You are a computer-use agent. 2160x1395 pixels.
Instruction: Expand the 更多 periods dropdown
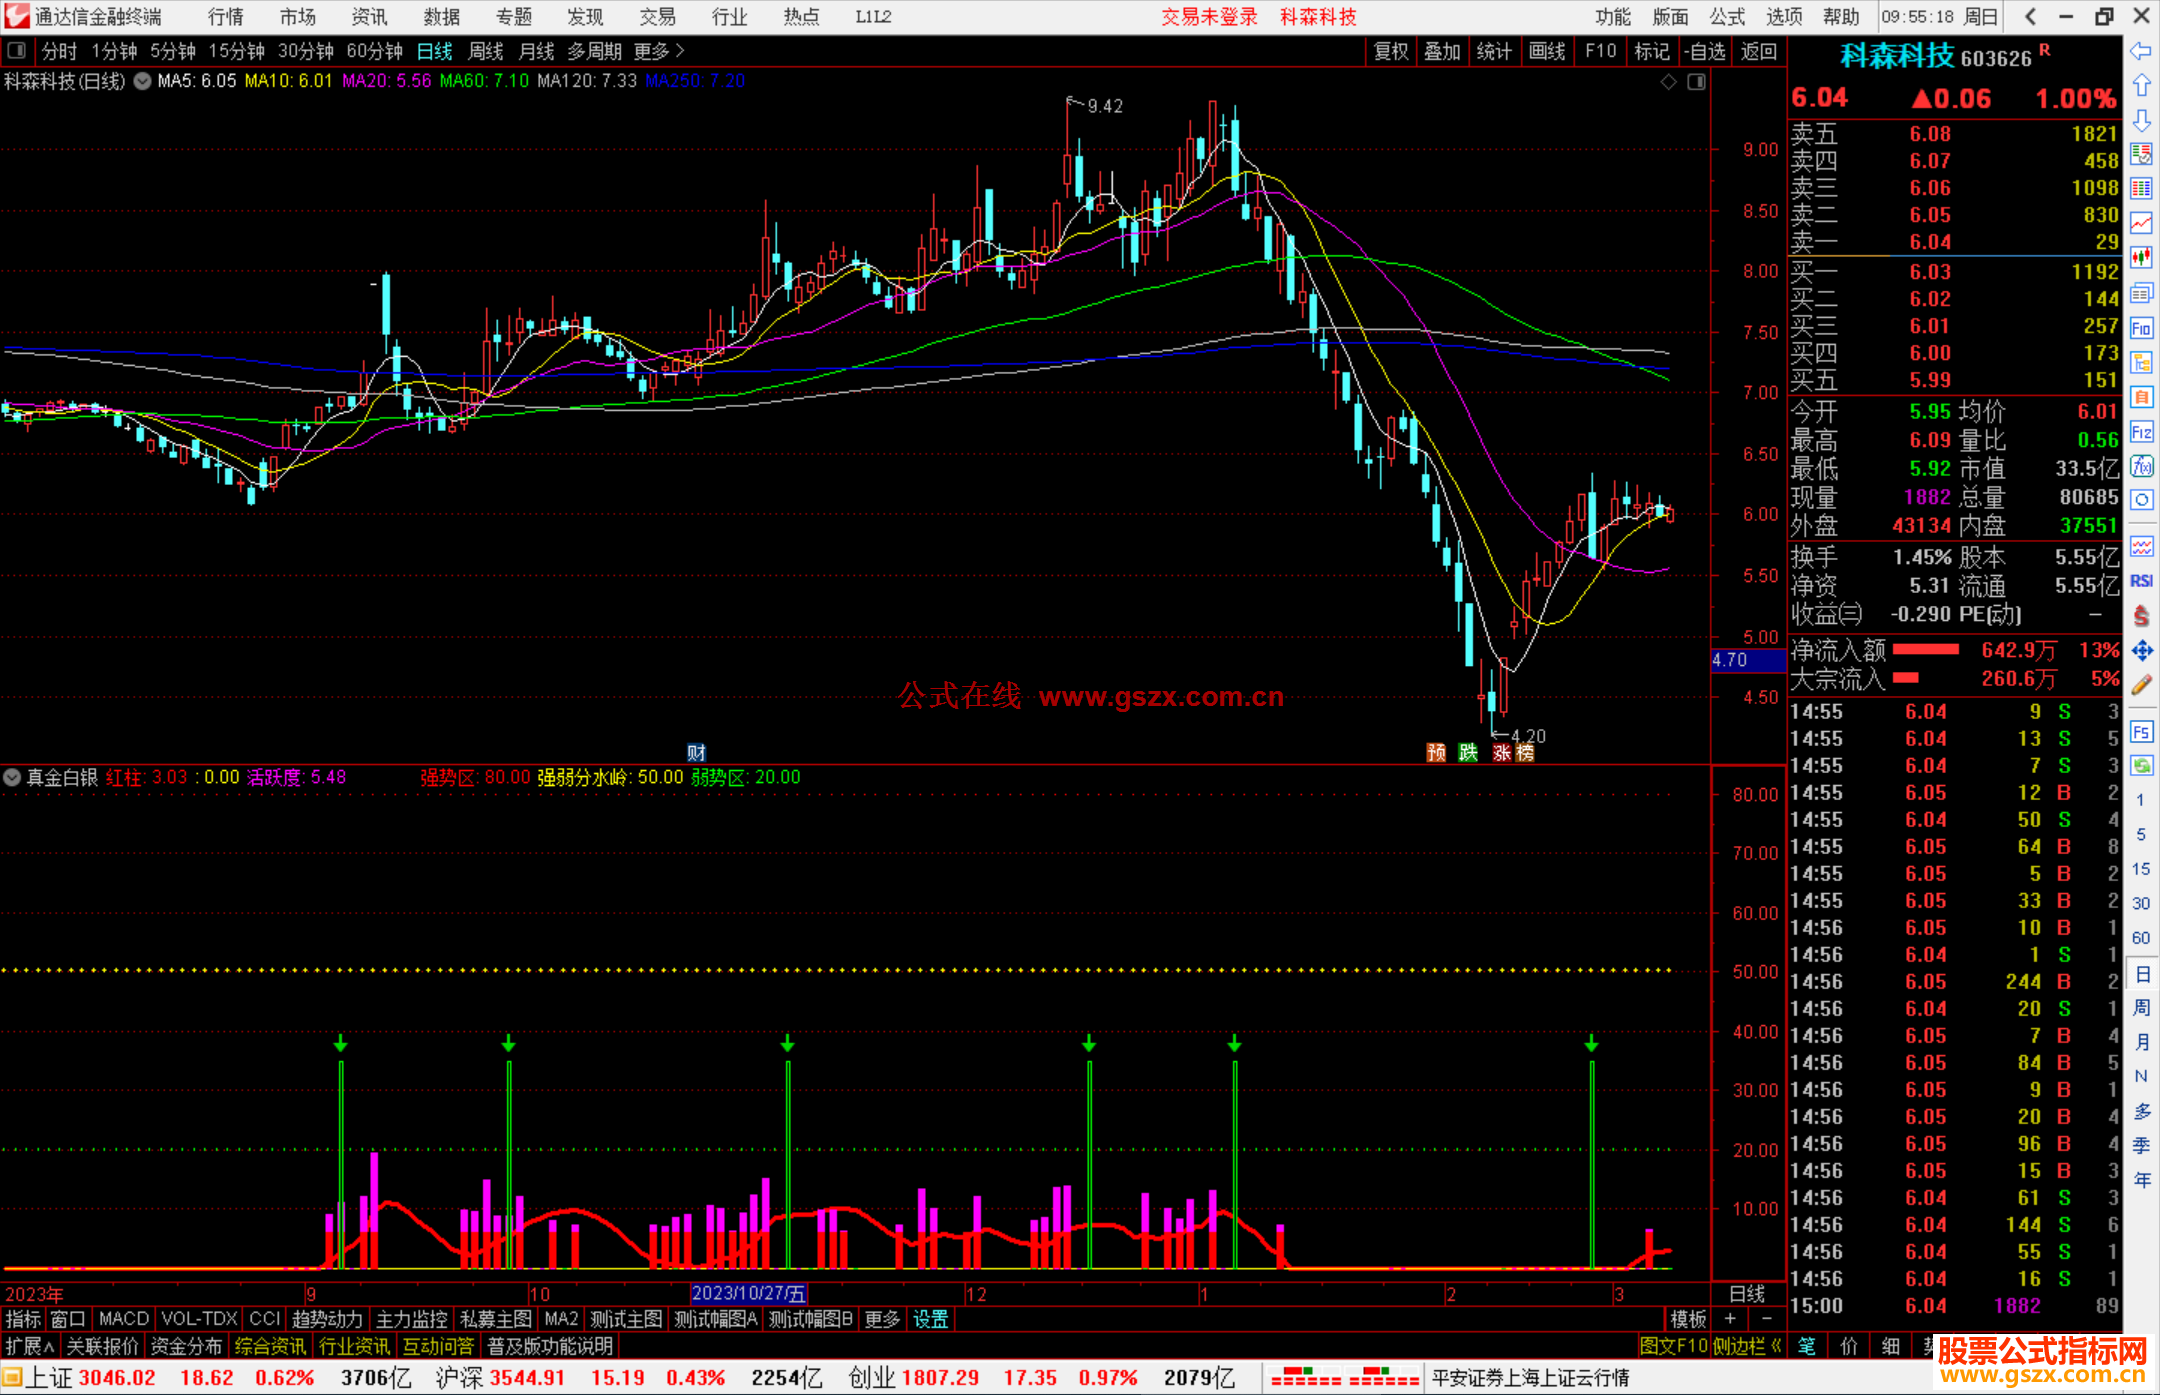pos(659,51)
